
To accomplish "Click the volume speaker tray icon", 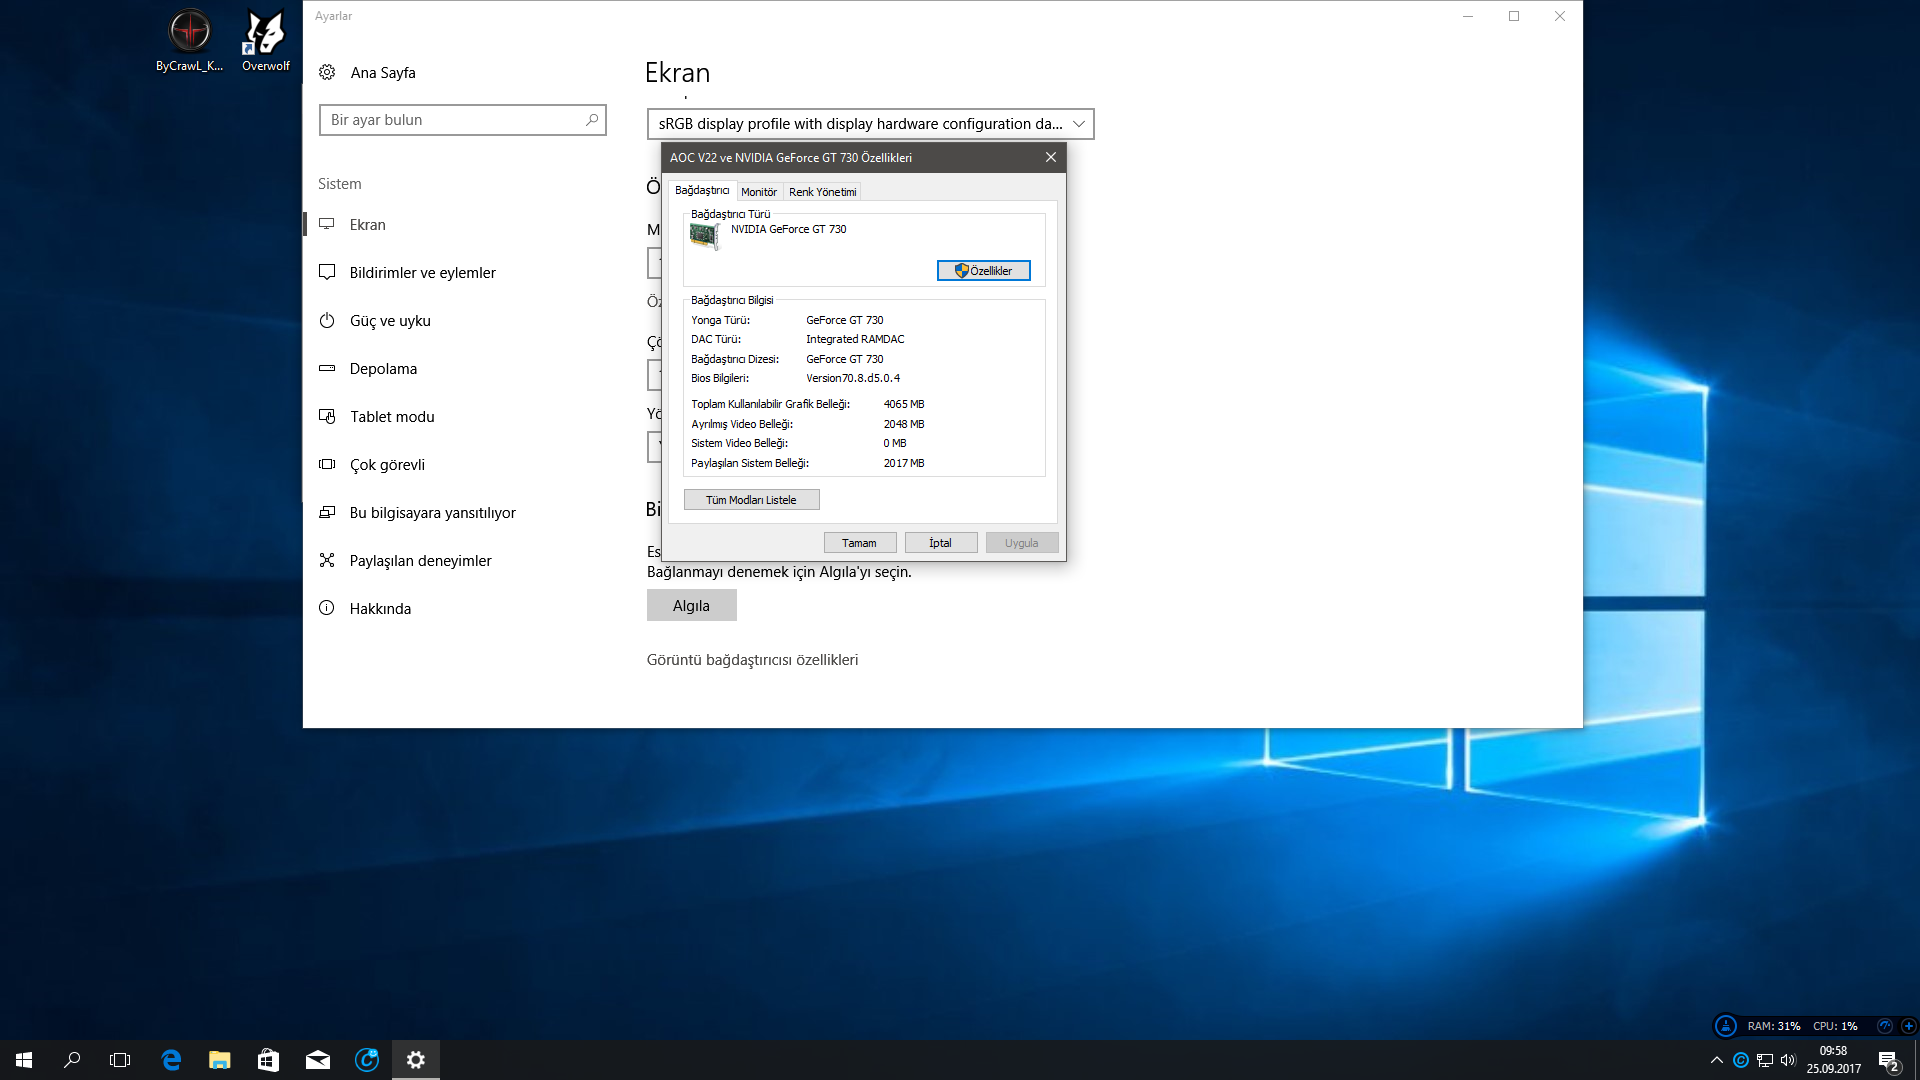I will pos(1788,1060).
